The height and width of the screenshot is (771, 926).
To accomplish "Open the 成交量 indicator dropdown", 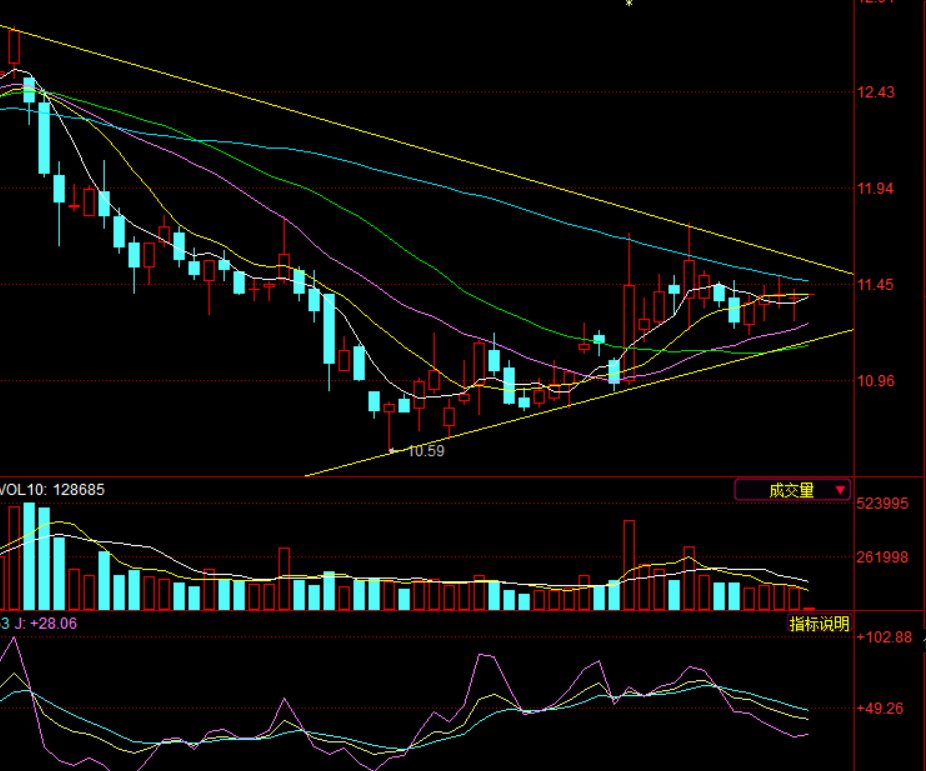I will point(793,490).
